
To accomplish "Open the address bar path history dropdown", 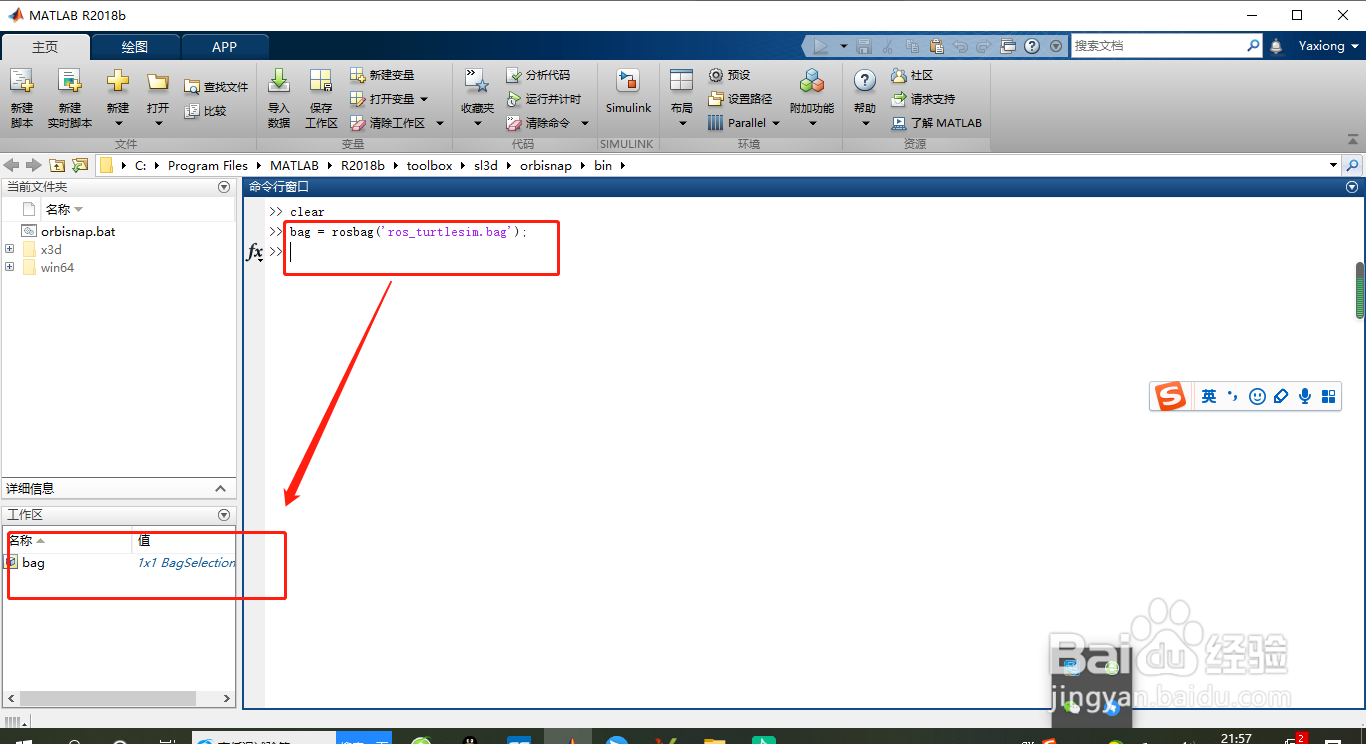I will point(1333,165).
